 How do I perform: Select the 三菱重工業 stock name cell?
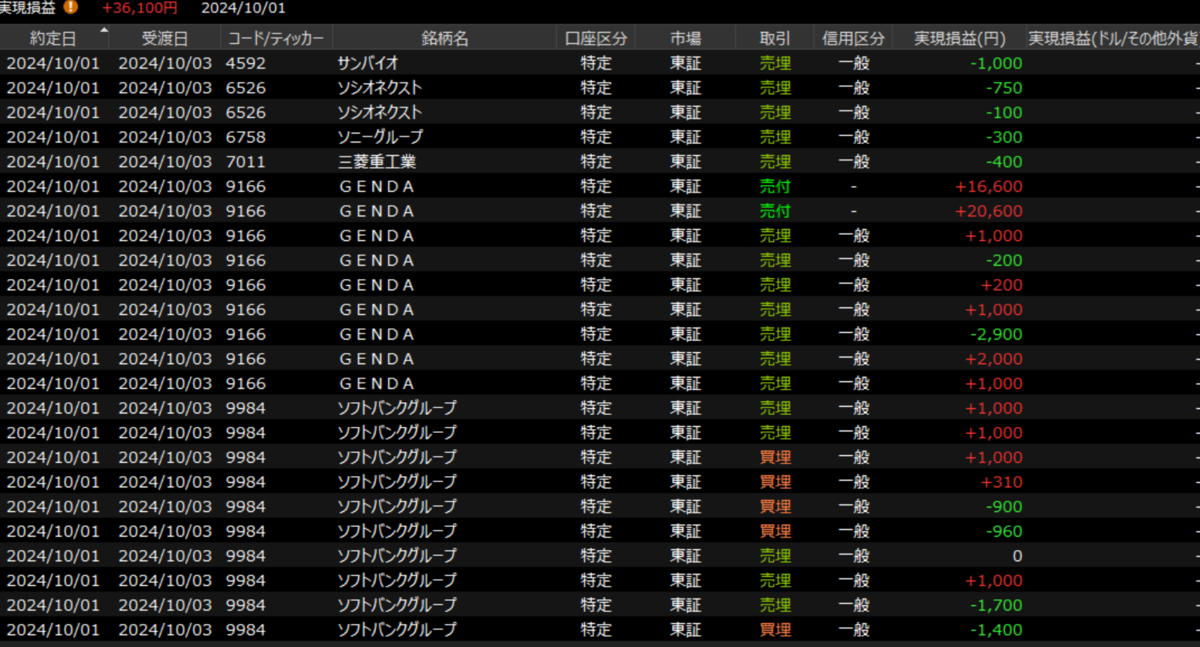(x=377, y=161)
